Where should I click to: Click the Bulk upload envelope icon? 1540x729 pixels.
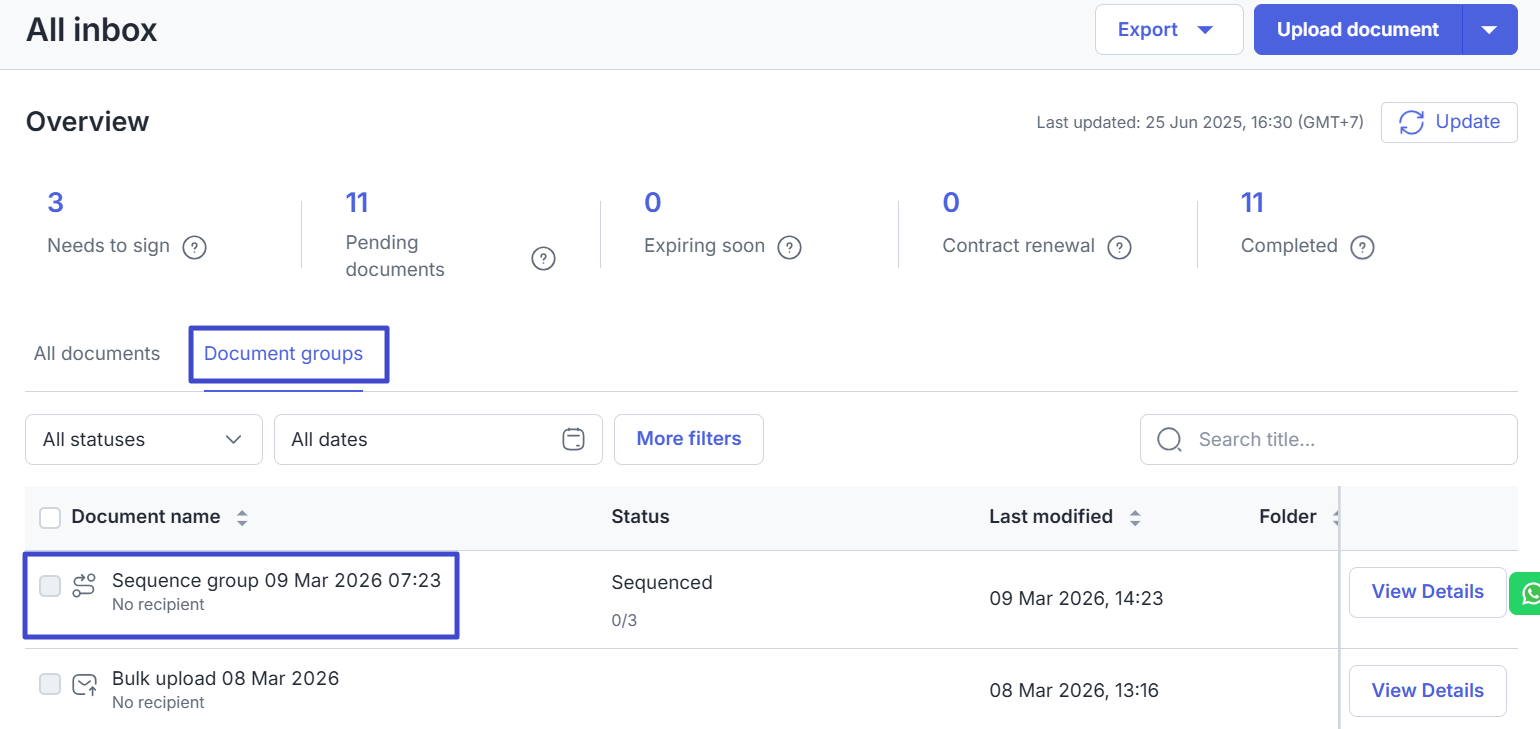84,685
